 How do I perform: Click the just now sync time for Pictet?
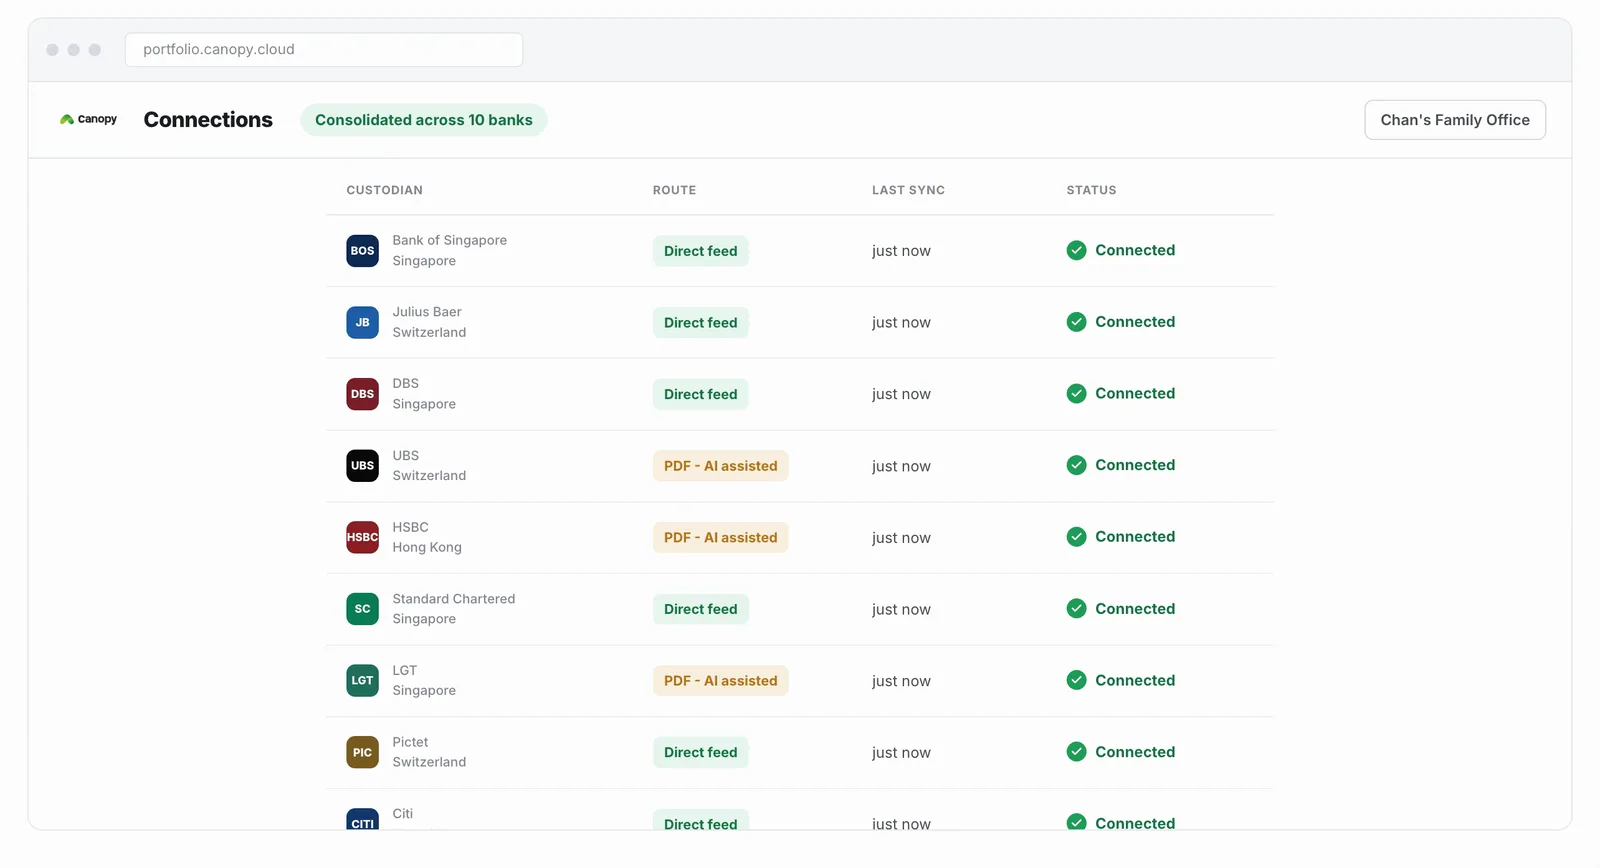[901, 753]
